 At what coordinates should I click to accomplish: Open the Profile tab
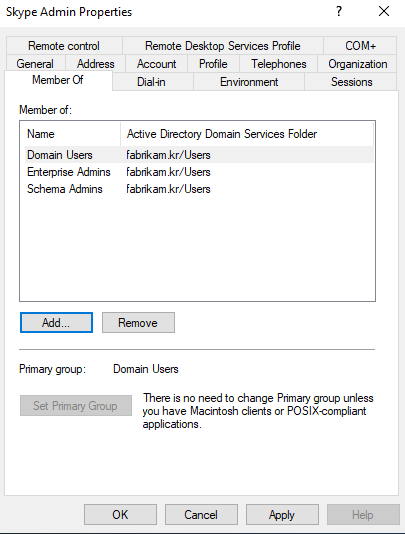coord(213,64)
